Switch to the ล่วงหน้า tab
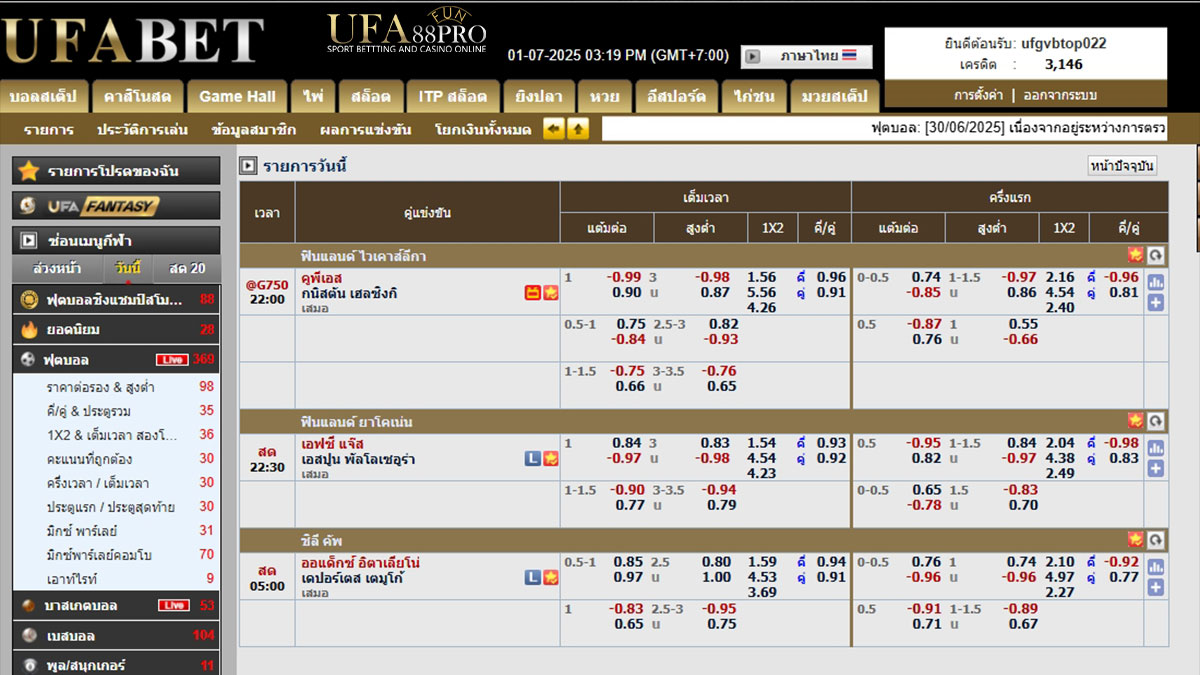 (x=57, y=268)
